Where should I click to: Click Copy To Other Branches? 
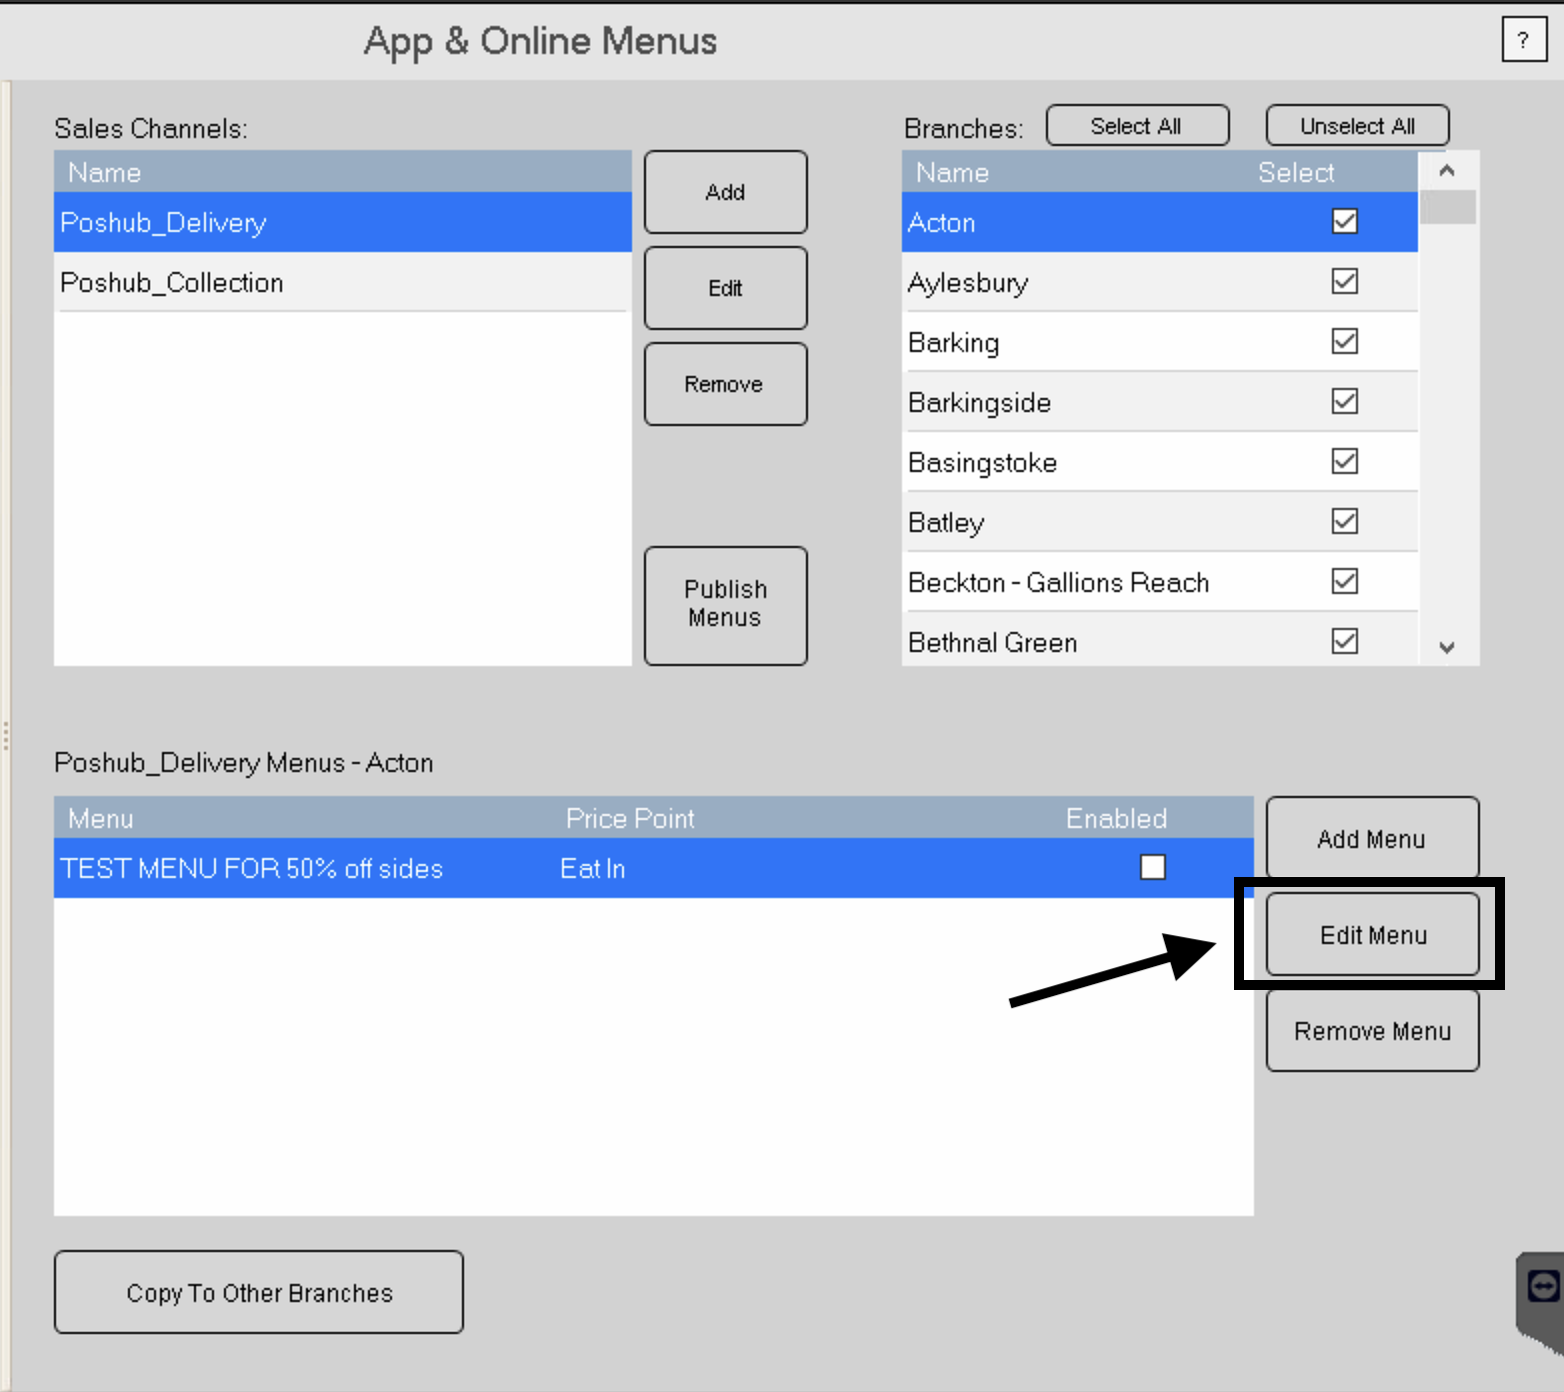click(x=258, y=1292)
